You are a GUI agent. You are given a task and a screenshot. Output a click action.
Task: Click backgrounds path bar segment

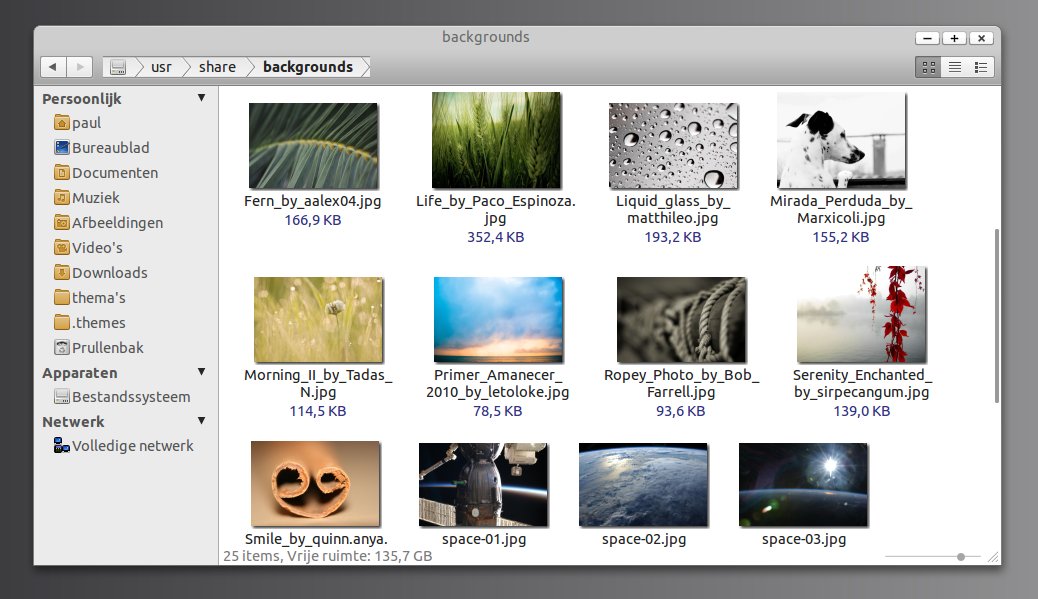(308, 67)
